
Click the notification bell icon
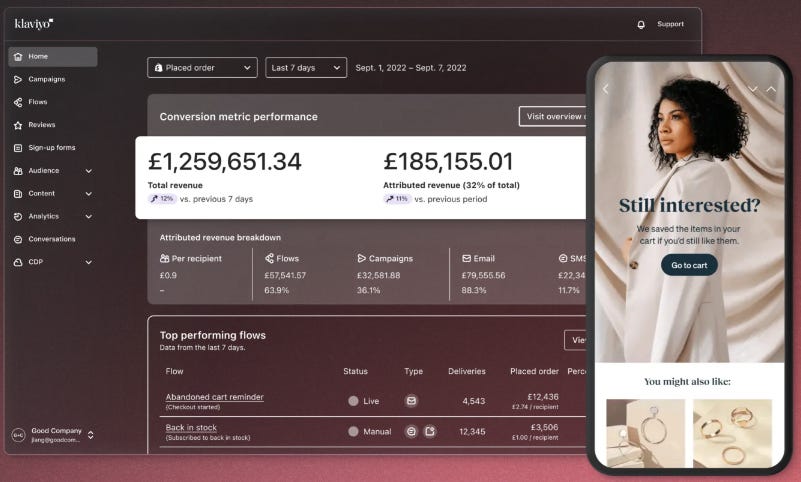point(641,25)
